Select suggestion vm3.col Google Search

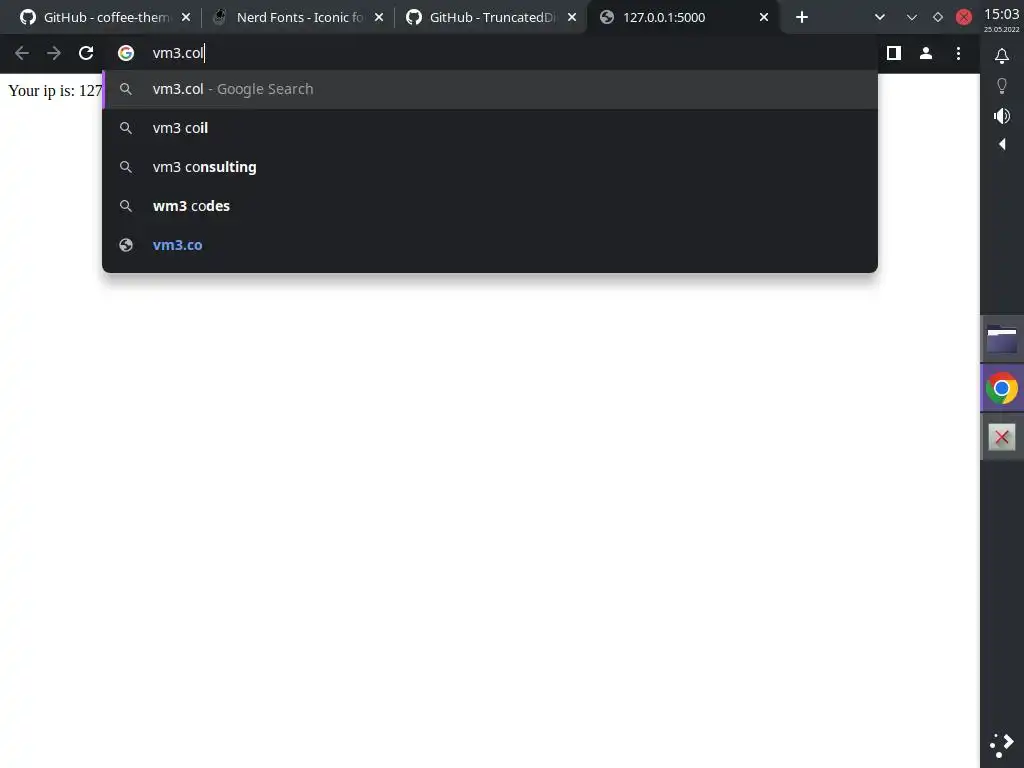coord(490,89)
